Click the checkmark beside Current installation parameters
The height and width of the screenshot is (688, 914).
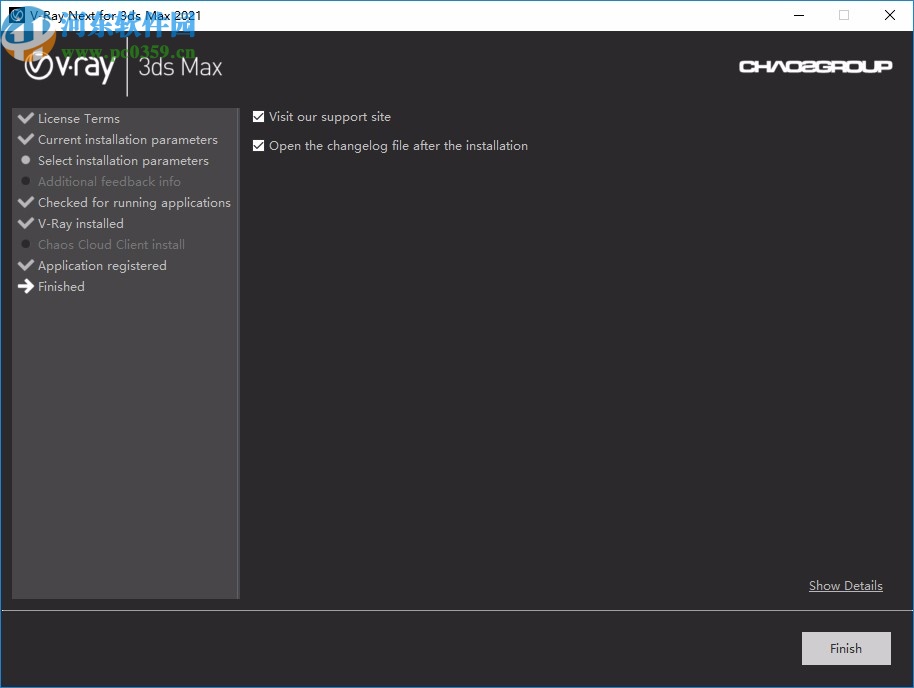(26, 139)
